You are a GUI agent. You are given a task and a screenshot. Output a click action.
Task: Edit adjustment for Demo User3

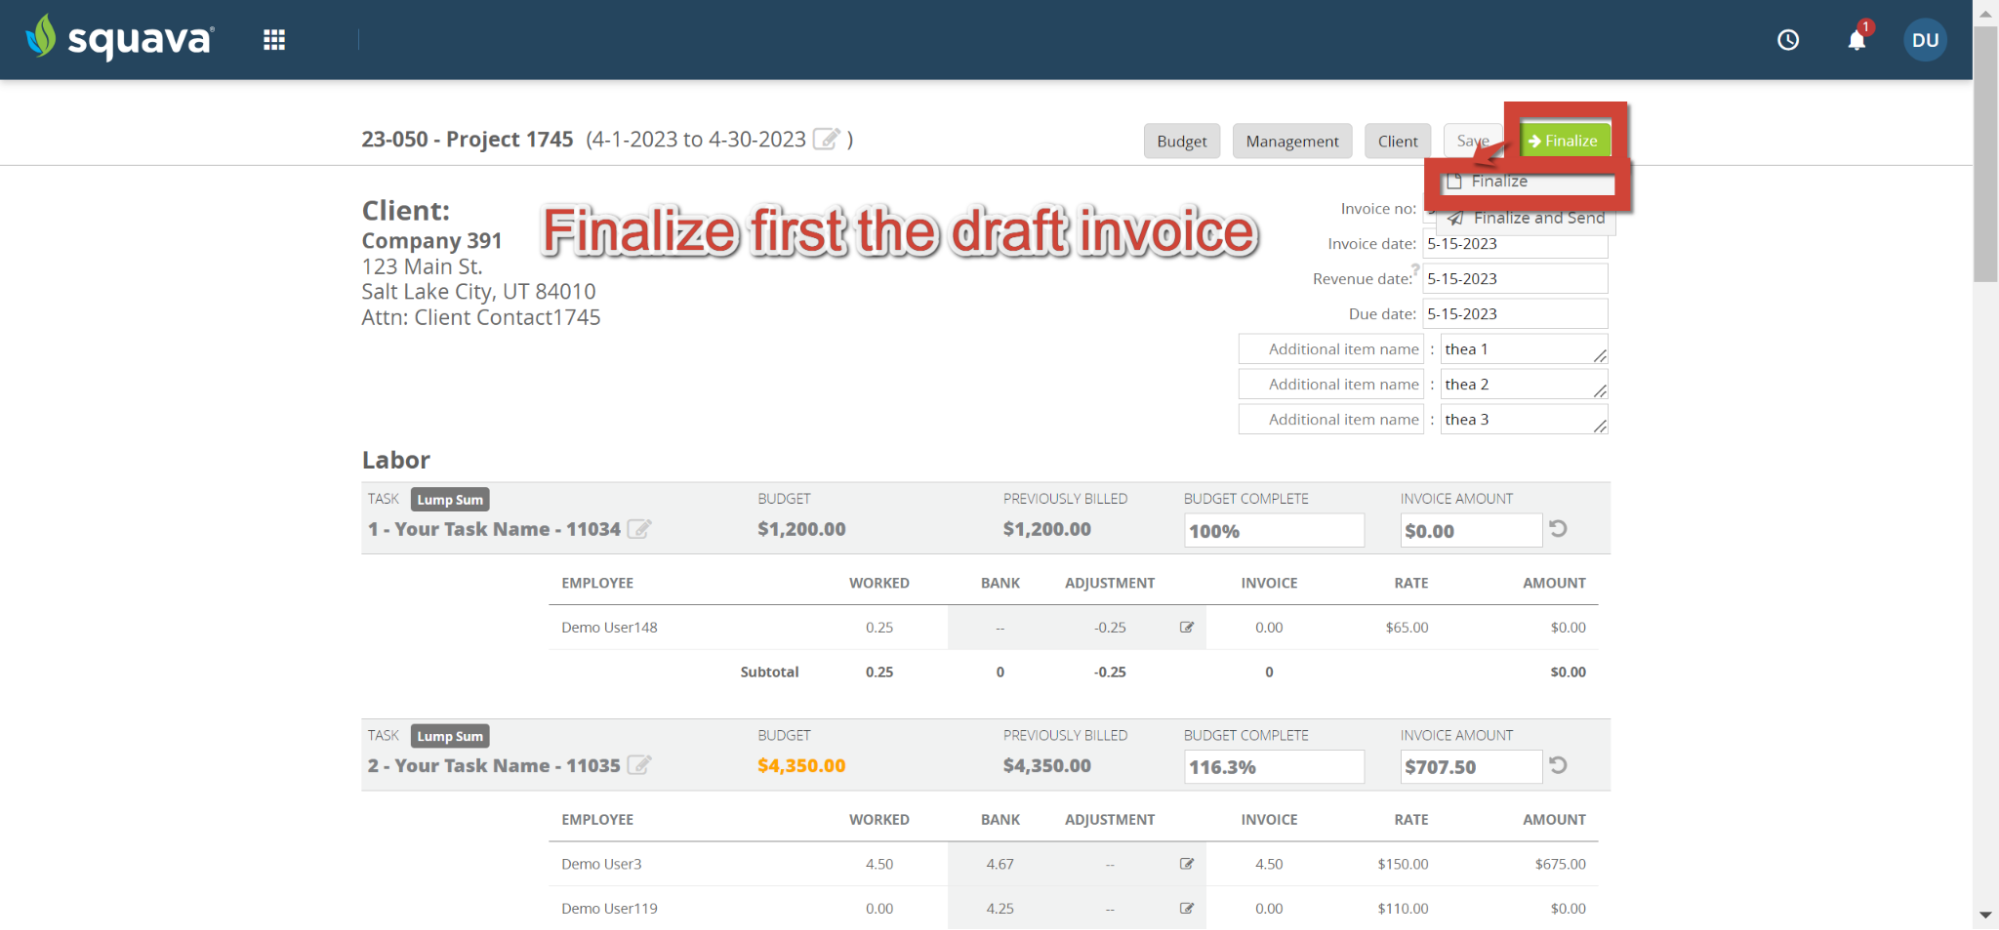click(x=1187, y=864)
